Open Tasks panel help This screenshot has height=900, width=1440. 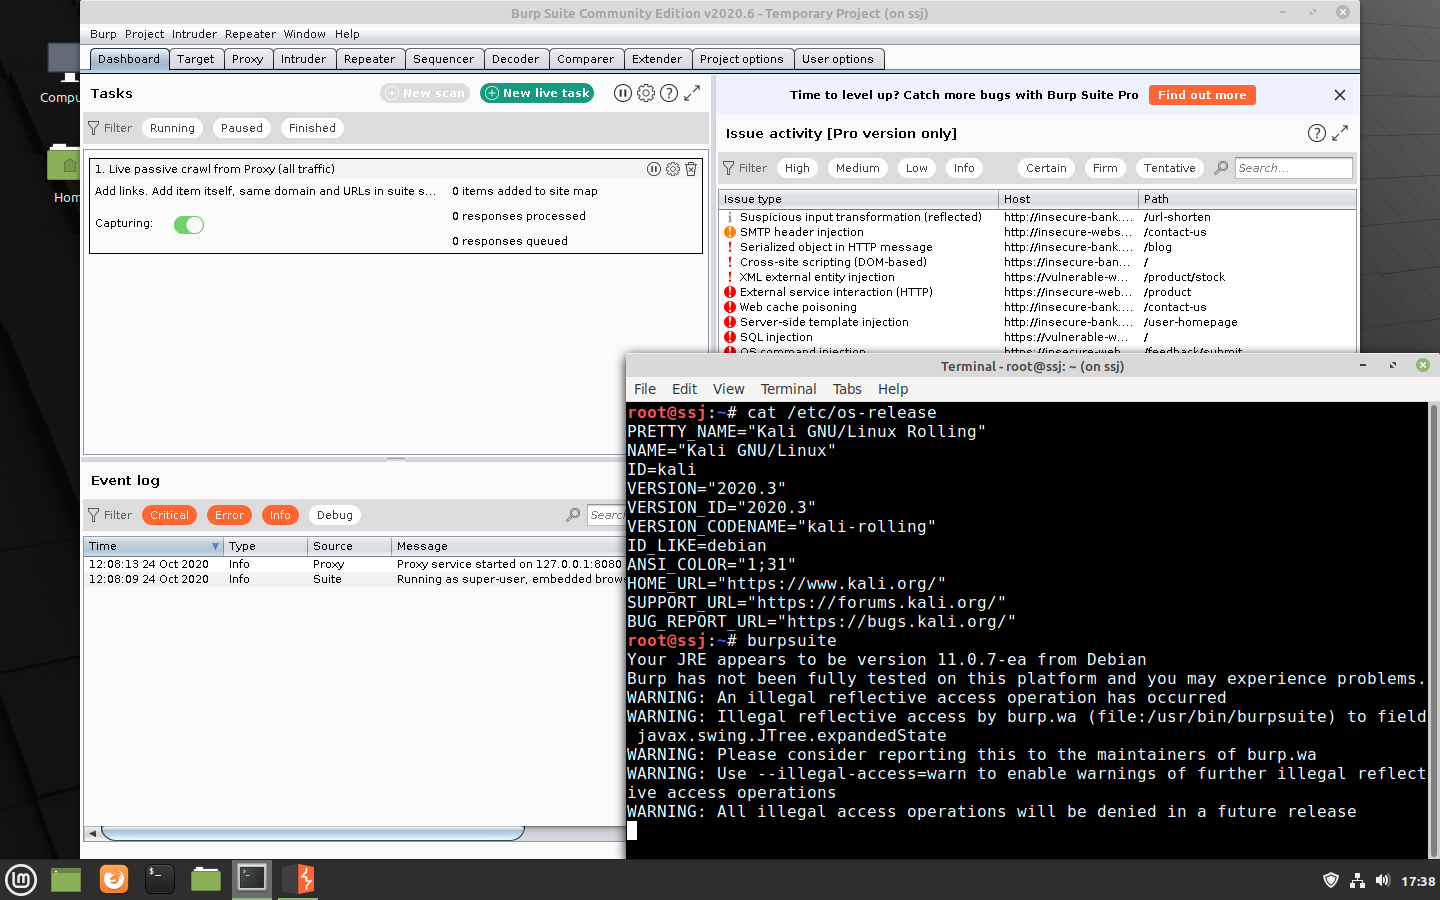(x=670, y=92)
